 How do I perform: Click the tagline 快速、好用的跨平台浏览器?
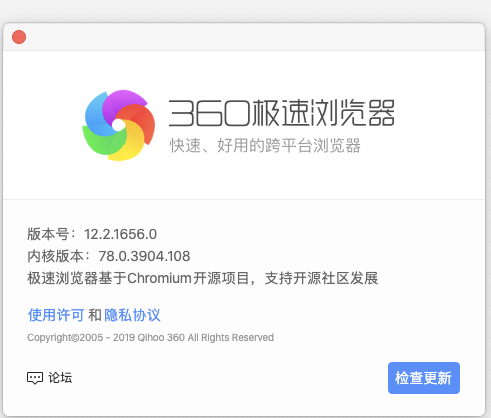click(265, 146)
